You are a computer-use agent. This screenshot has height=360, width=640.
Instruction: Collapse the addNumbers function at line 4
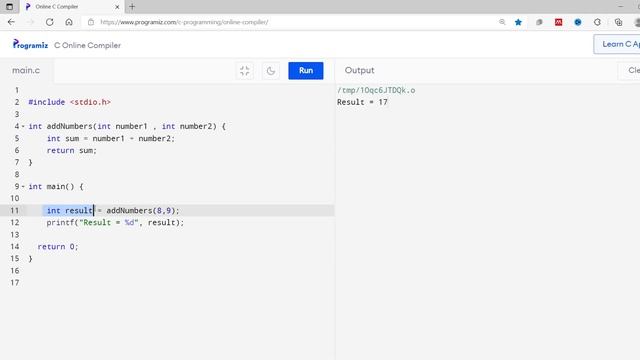23,126
